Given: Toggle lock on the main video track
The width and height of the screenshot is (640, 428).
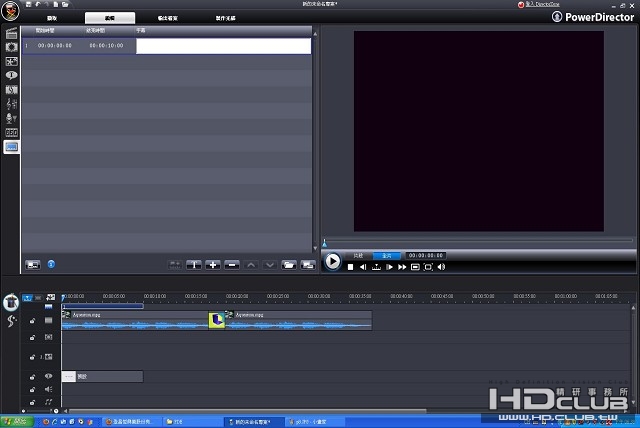Looking at the screenshot, I should point(33,321).
